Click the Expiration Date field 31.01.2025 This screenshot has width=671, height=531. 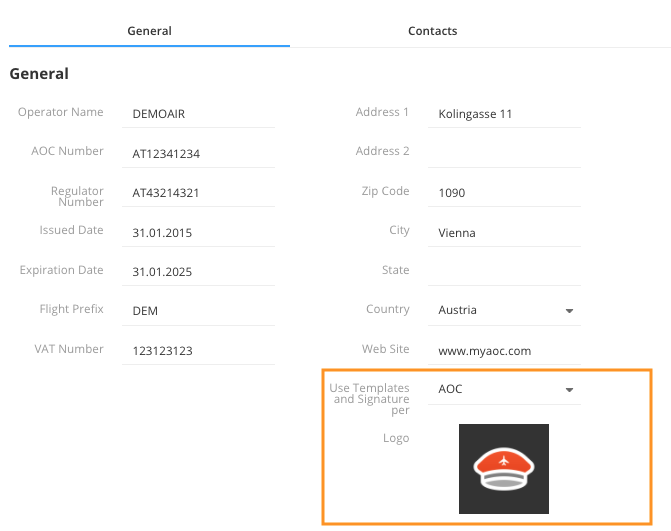pyautogui.click(x=198, y=272)
